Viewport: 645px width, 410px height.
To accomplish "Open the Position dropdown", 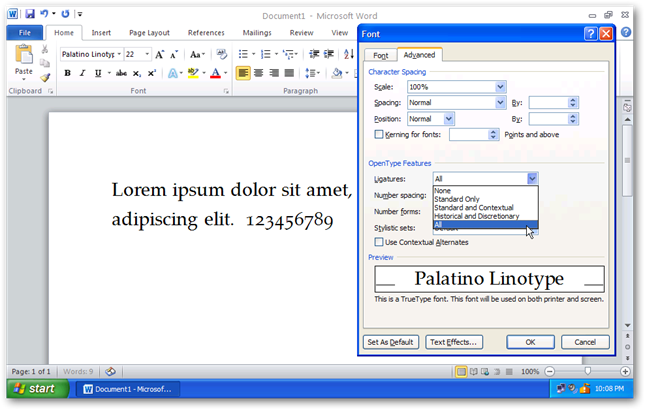I will click(x=449, y=119).
